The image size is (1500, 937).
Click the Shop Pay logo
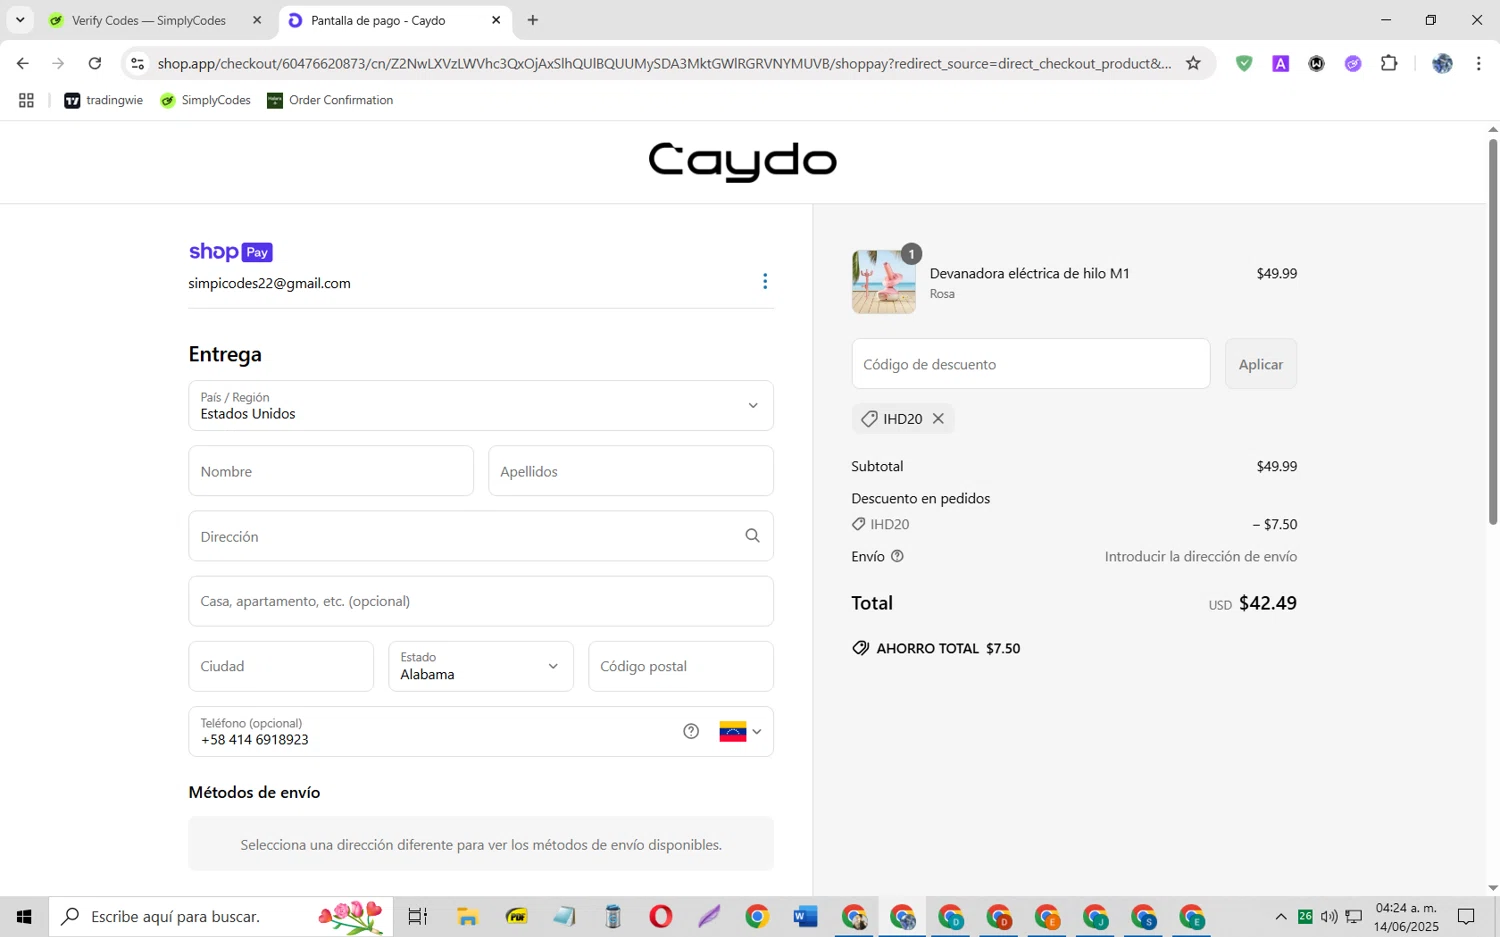tap(230, 252)
